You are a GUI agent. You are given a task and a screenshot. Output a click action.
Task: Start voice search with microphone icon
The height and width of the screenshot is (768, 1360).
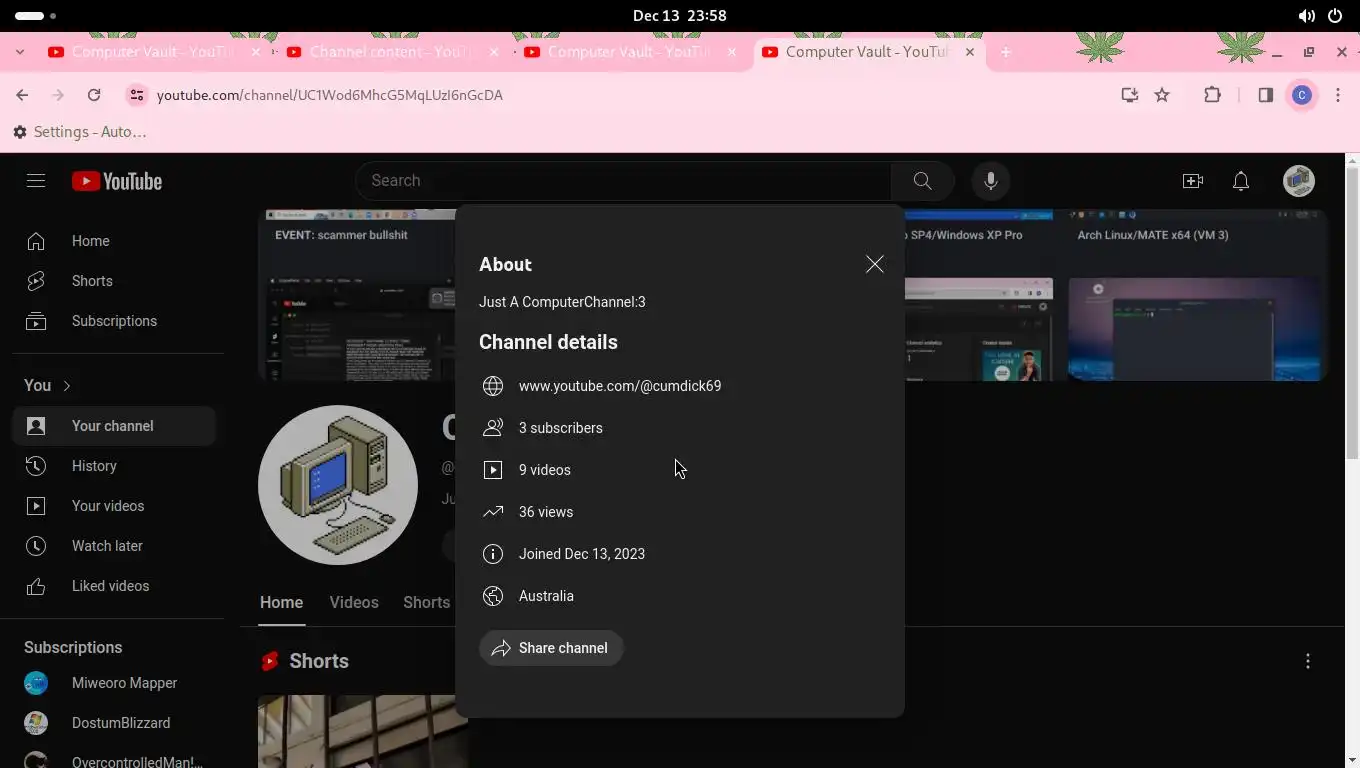991,181
